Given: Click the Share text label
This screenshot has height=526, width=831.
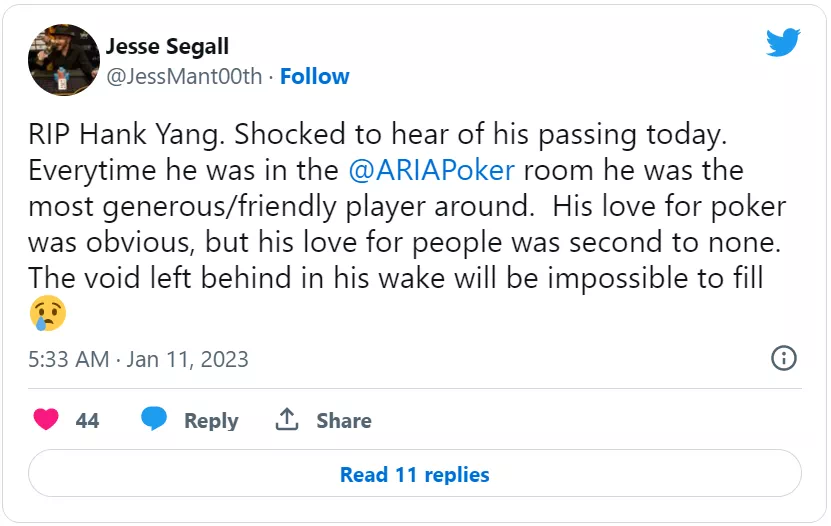Looking at the screenshot, I should 344,421.
